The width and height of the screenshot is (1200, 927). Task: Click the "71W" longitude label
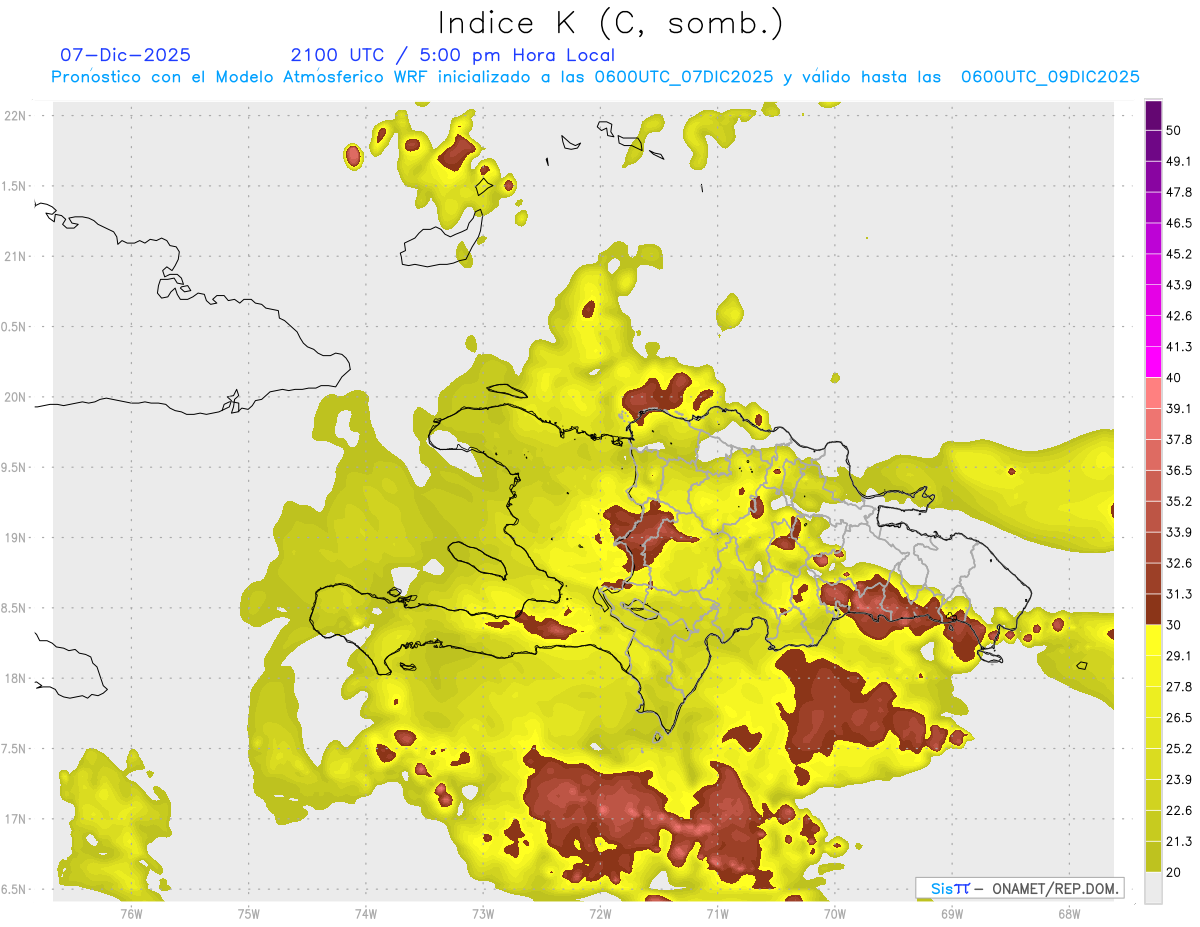717,913
